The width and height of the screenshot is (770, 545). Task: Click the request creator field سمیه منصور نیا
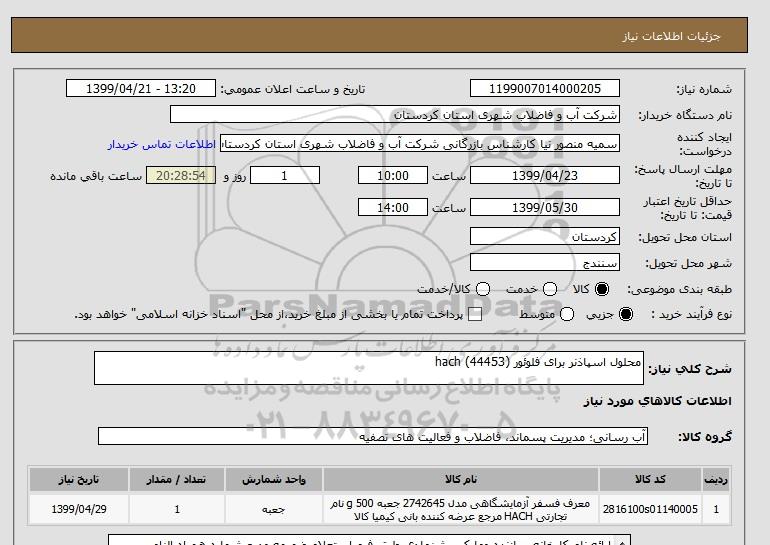(420, 144)
